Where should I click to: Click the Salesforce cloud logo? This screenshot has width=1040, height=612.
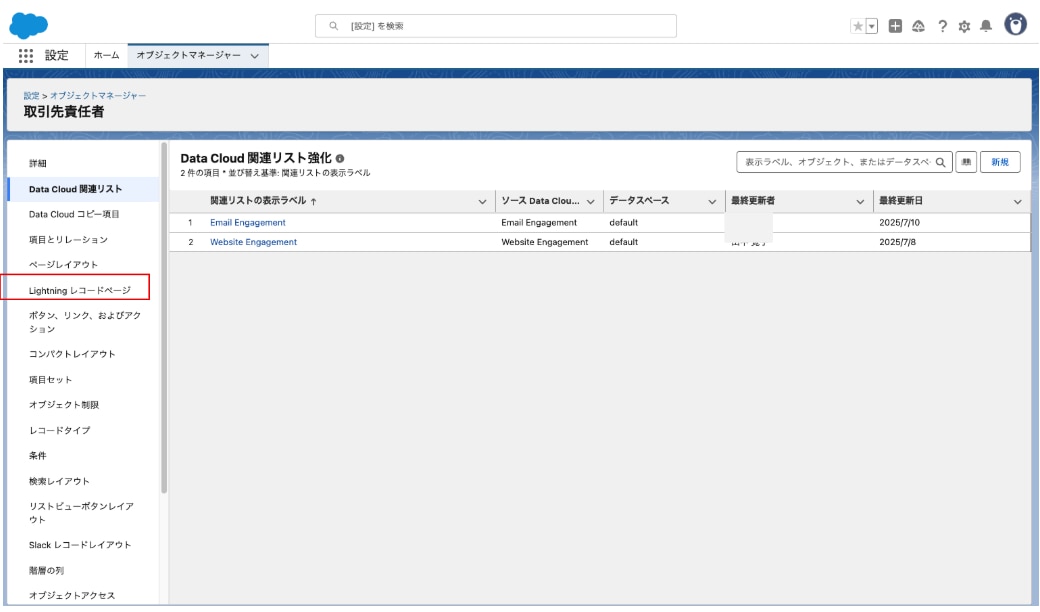tap(35, 24)
